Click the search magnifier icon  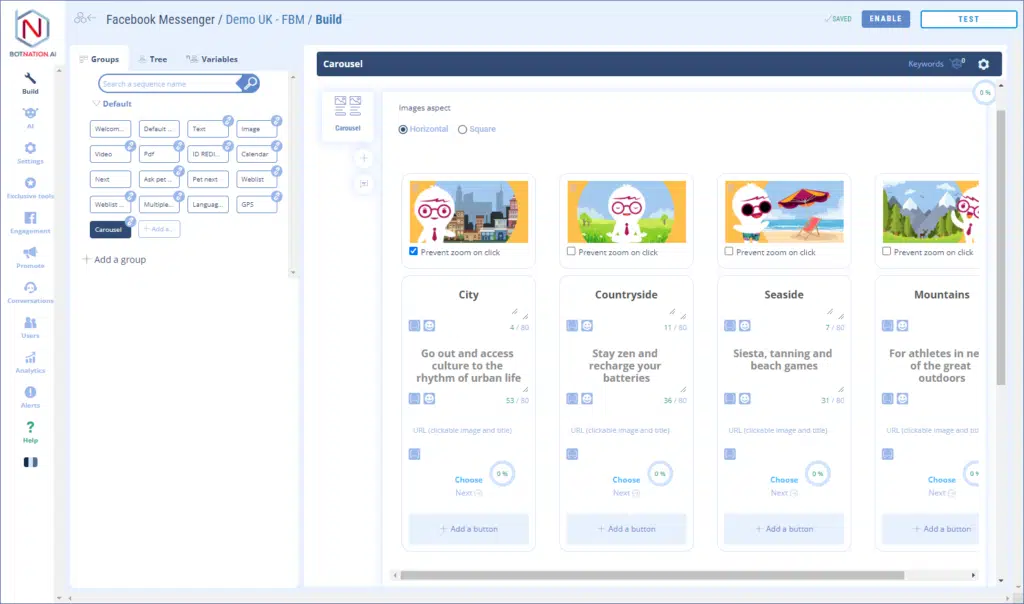[250, 84]
